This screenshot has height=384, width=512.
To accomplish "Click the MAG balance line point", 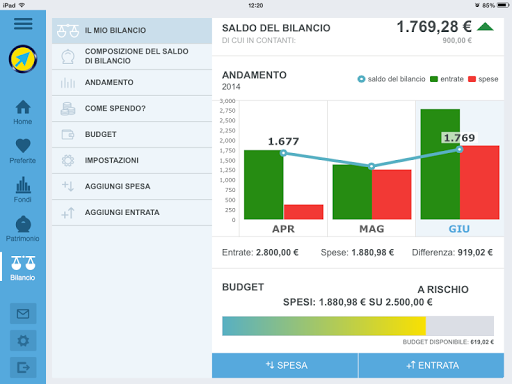I will [371, 166].
